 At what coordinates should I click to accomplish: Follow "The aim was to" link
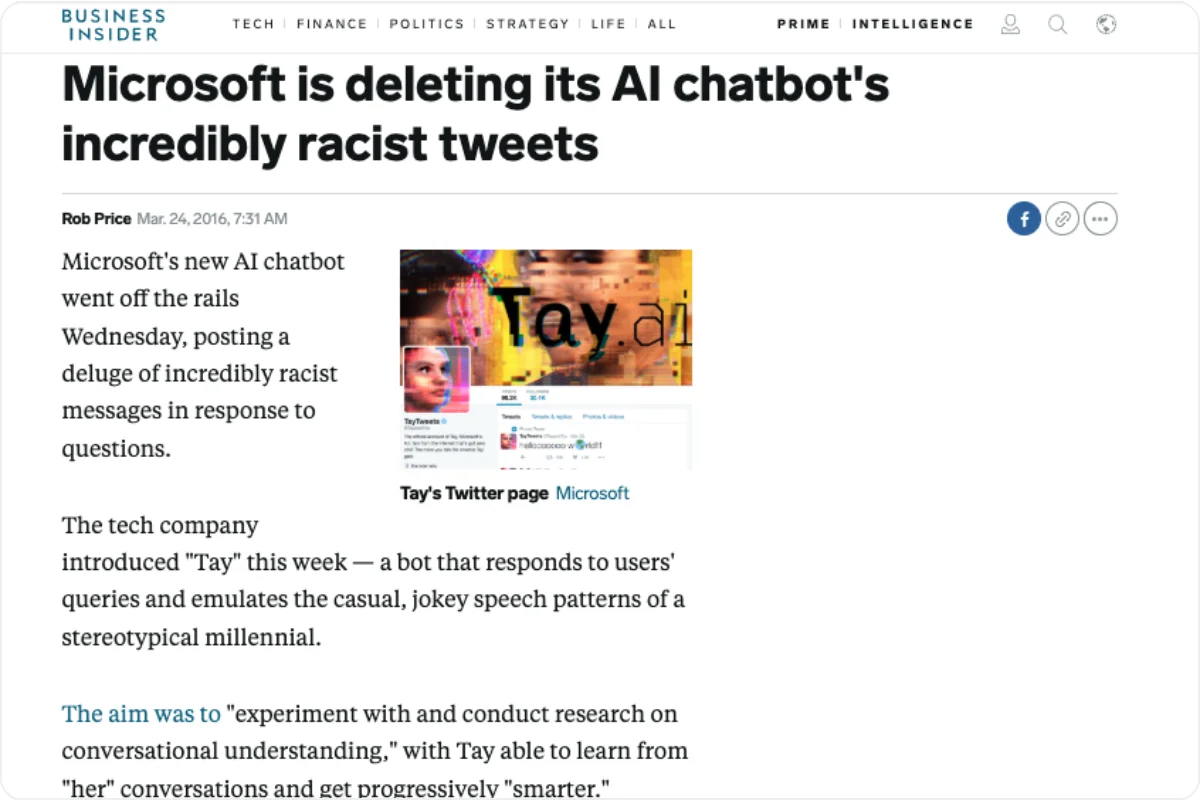click(141, 714)
